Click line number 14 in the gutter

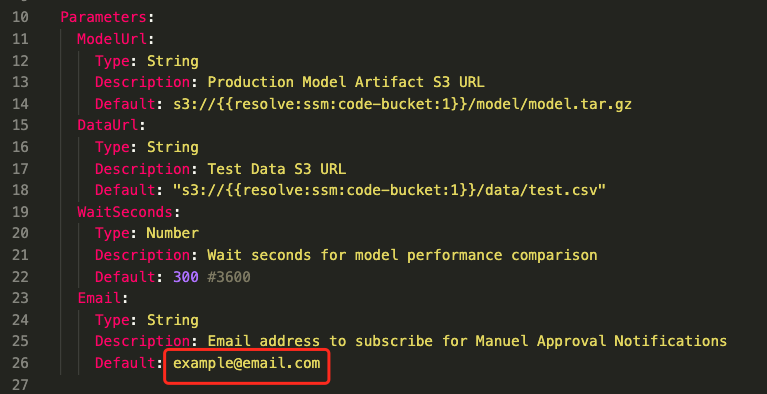tap(20, 104)
